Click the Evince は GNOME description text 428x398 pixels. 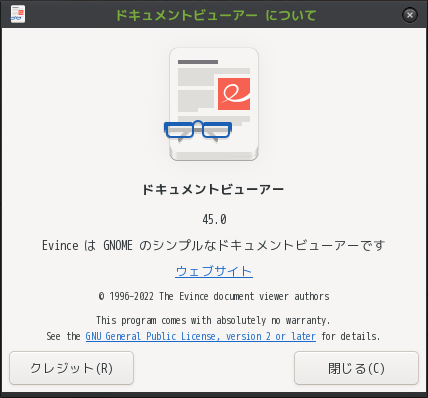click(214, 246)
